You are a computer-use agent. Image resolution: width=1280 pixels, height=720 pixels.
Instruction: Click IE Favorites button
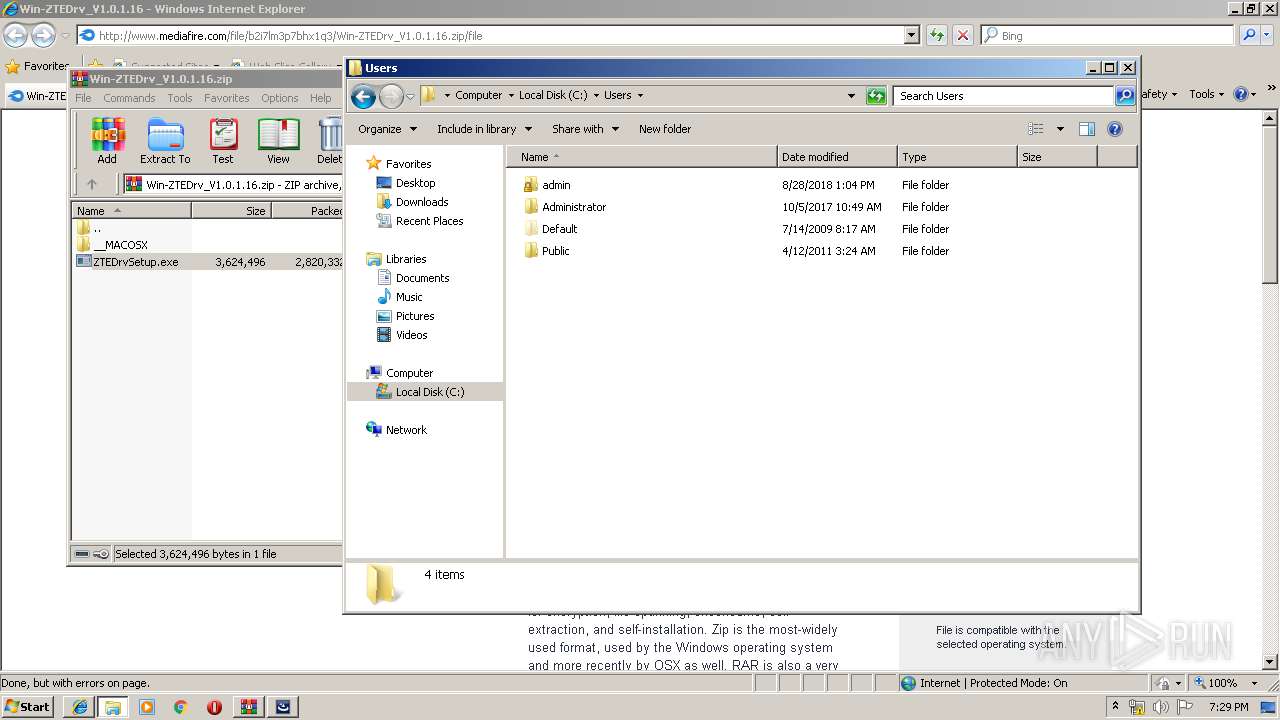[x=37, y=66]
